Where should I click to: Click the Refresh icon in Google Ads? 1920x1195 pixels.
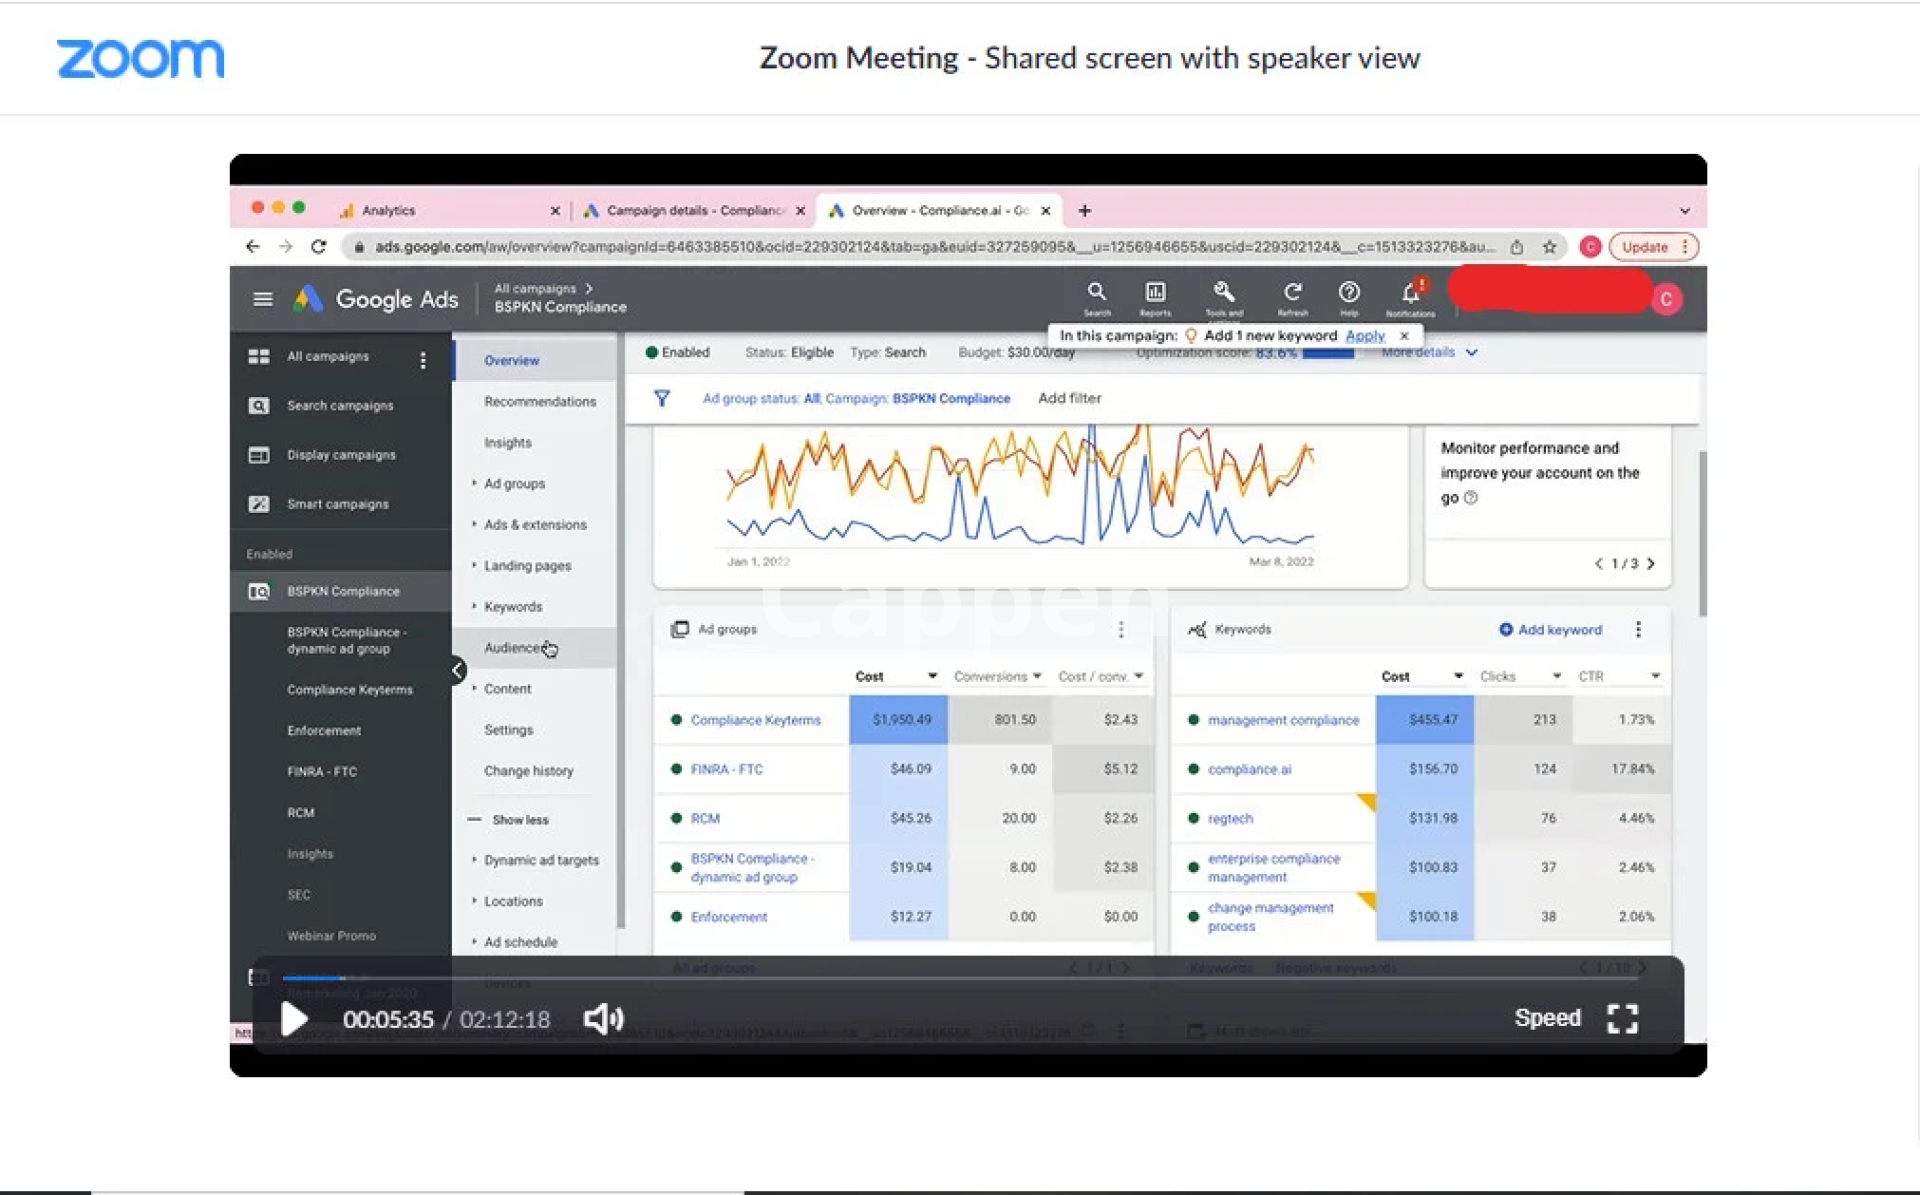click(1292, 292)
